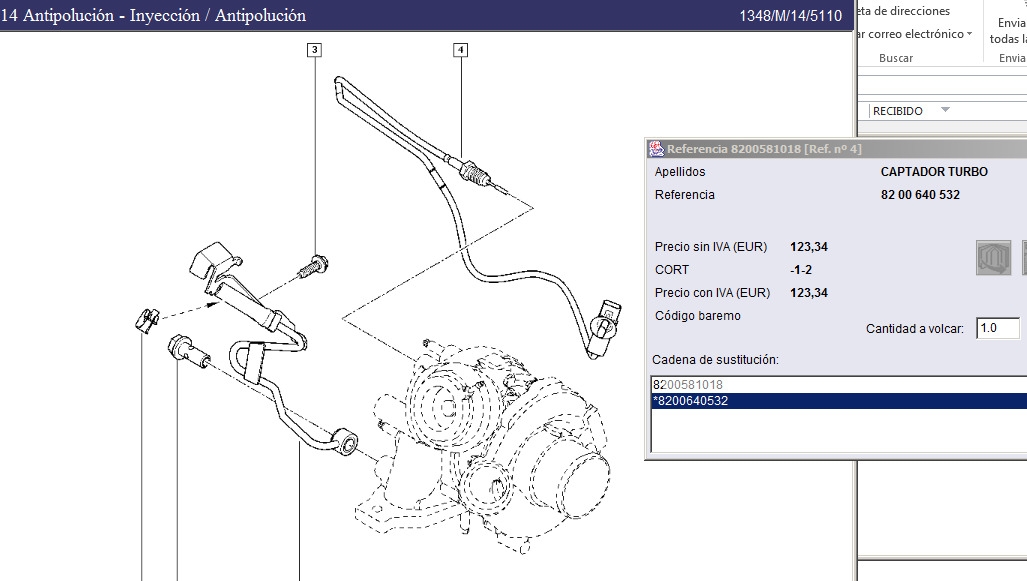
Task: Select the *8200640532 substitution entry
Action: pos(839,401)
